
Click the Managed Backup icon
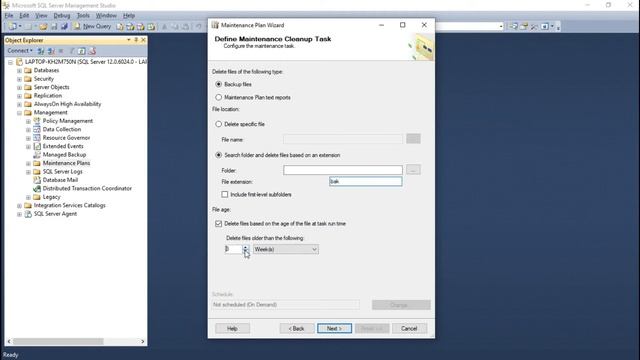click(37, 155)
